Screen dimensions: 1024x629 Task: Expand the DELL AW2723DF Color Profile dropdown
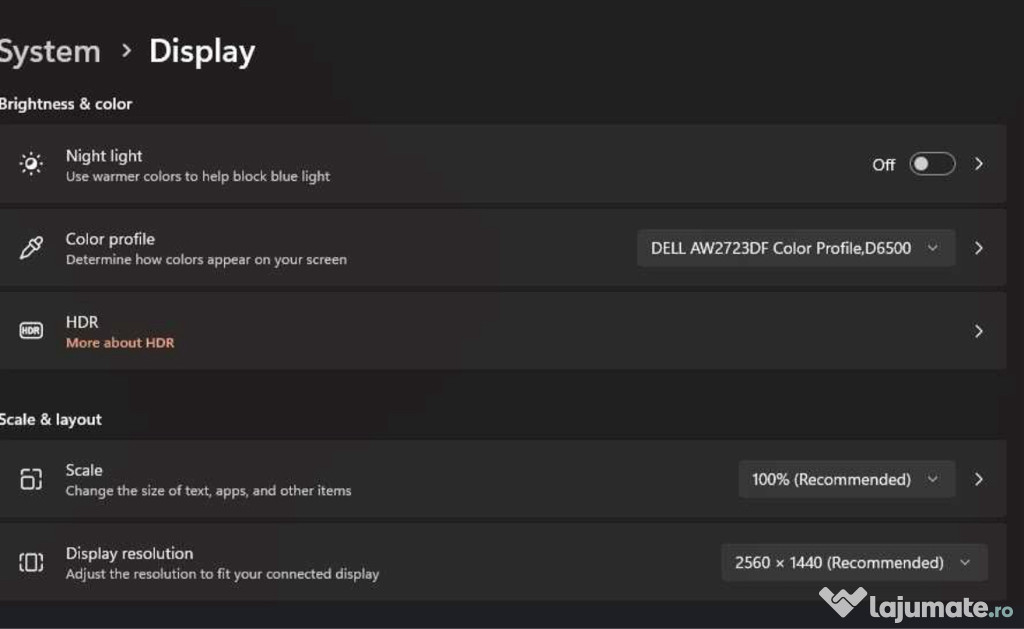pyautogui.click(x=796, y=248)
